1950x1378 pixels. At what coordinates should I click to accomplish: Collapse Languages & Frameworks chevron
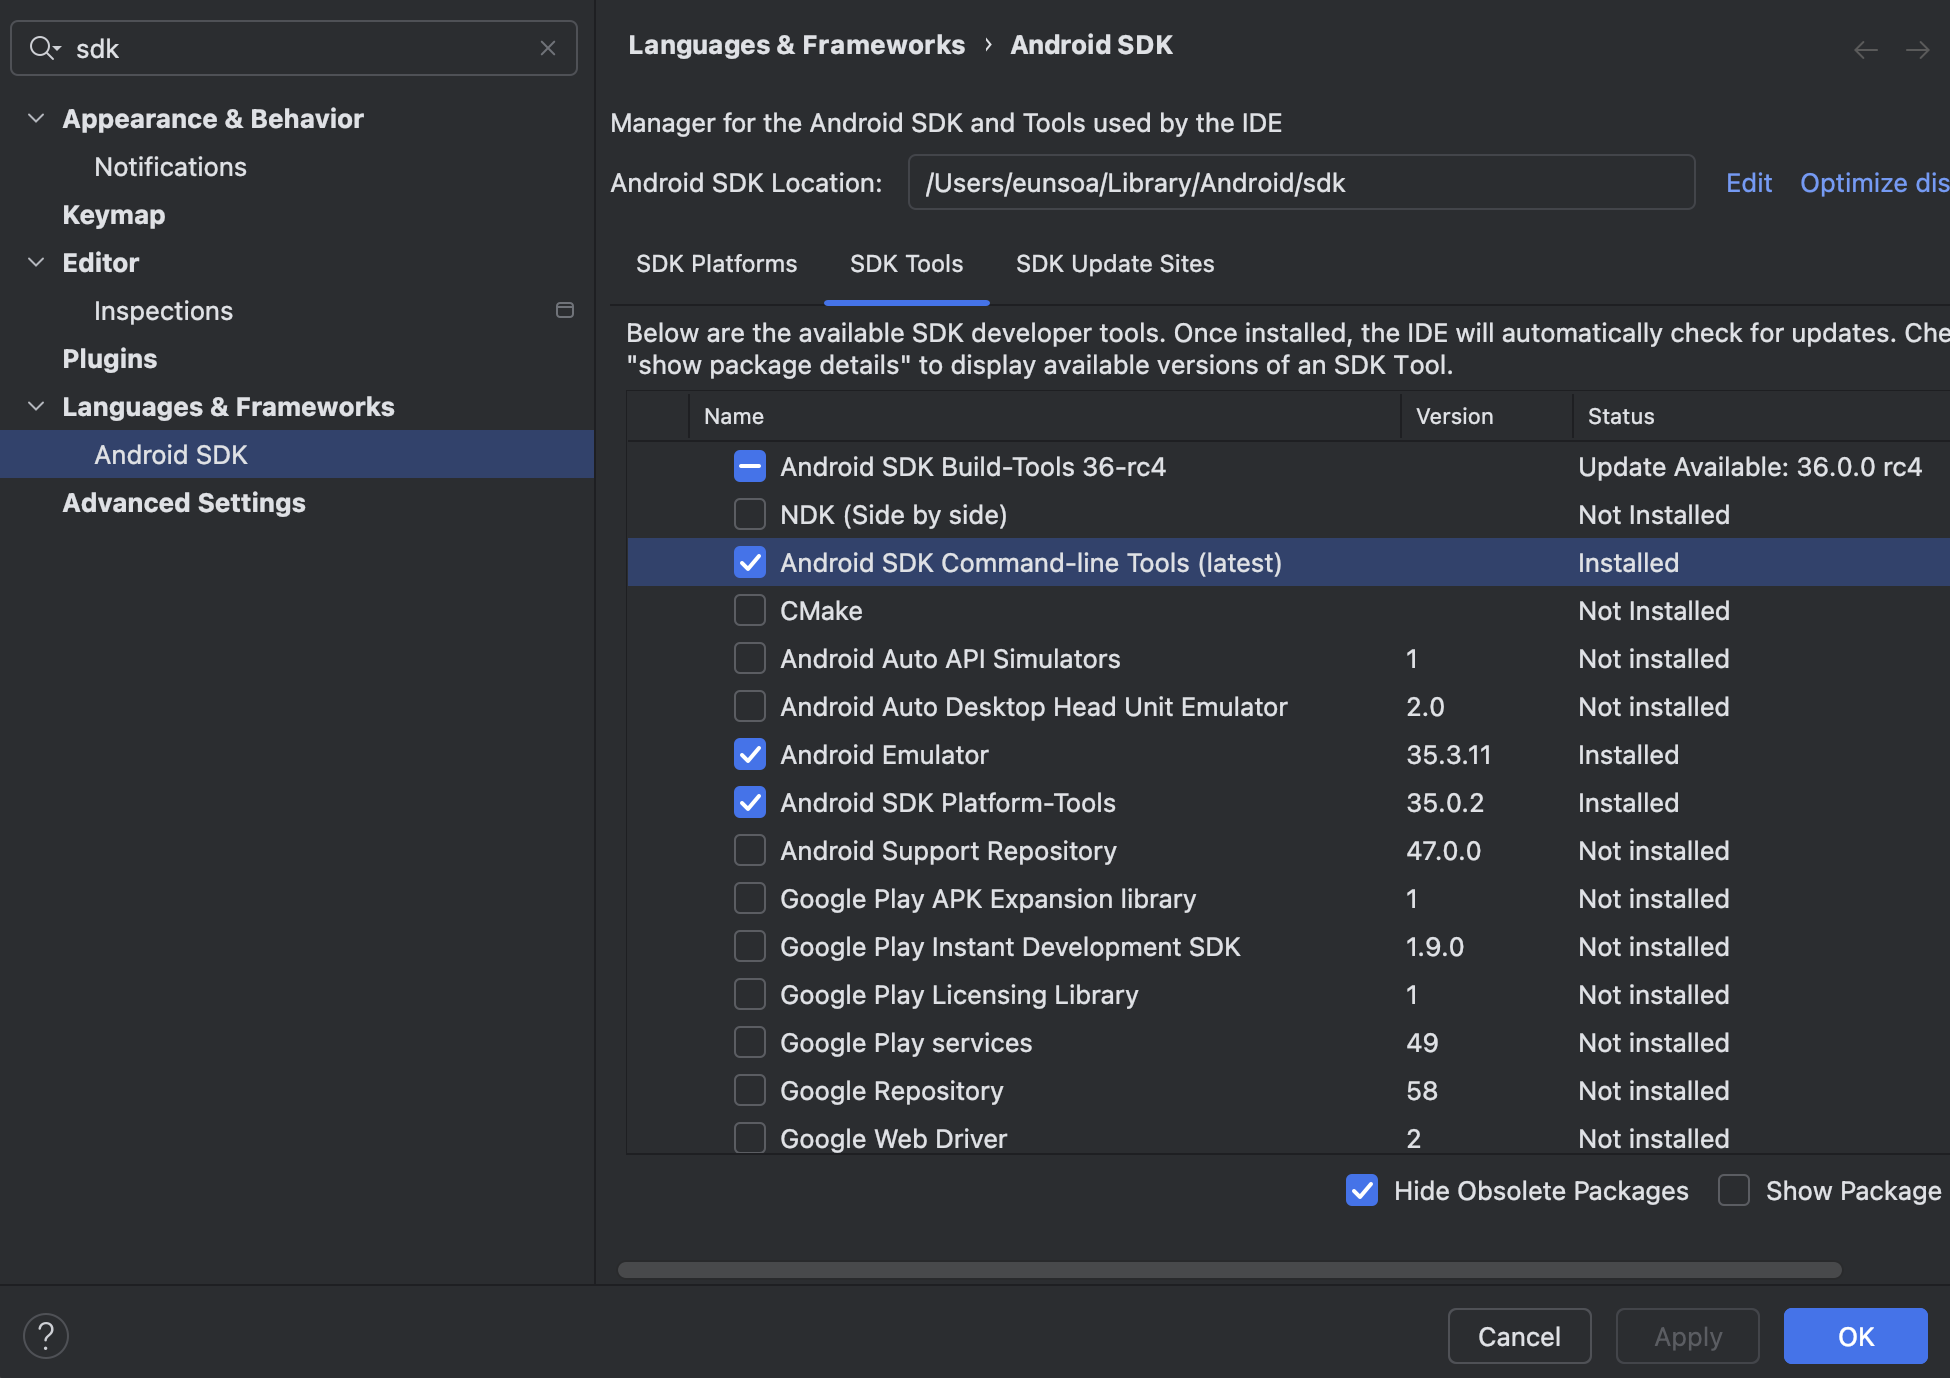click(36, 406)
